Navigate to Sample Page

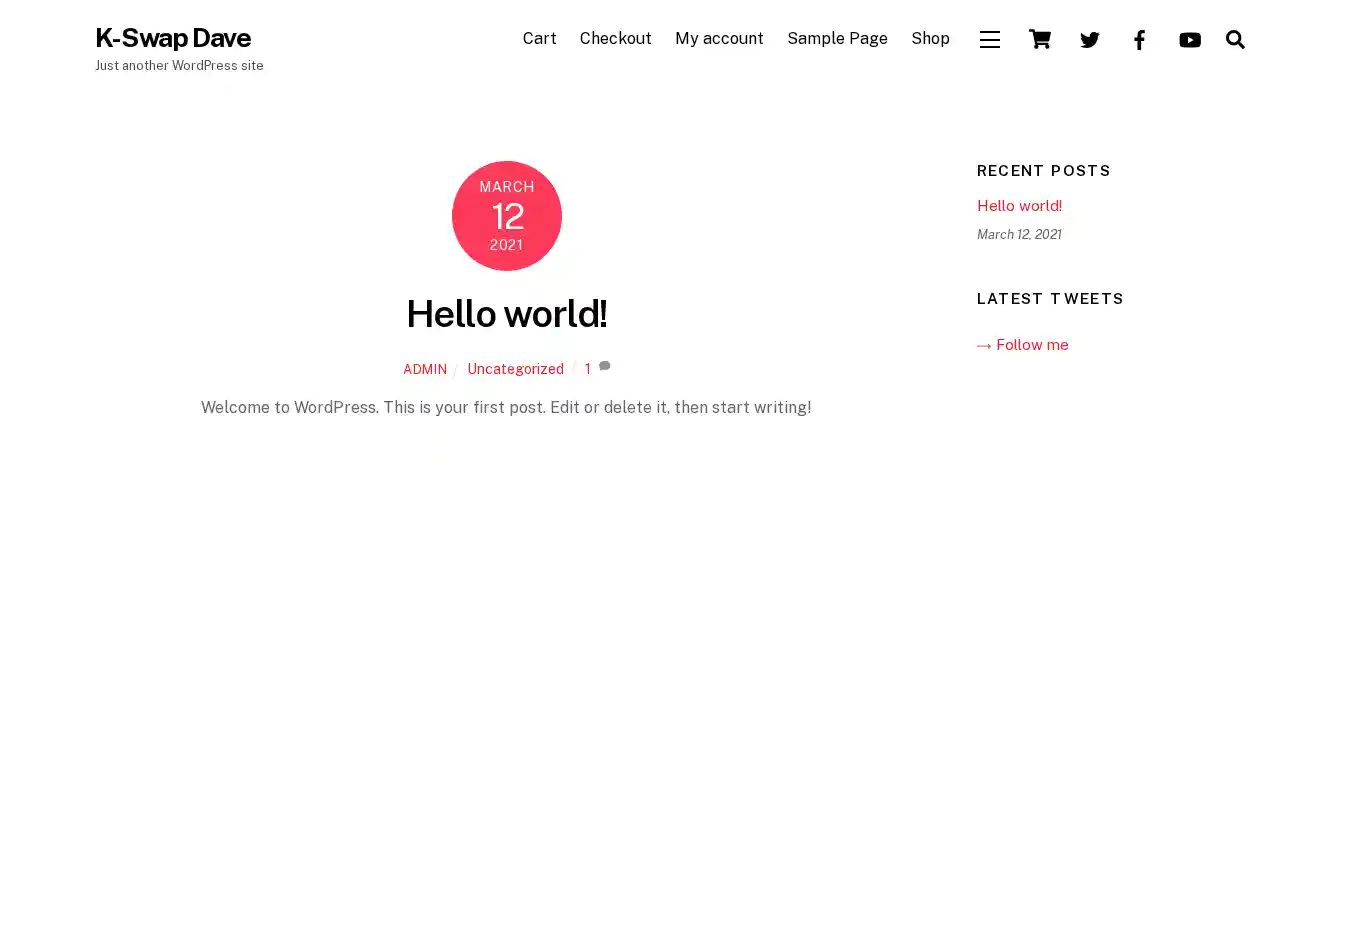coord(837,39)
